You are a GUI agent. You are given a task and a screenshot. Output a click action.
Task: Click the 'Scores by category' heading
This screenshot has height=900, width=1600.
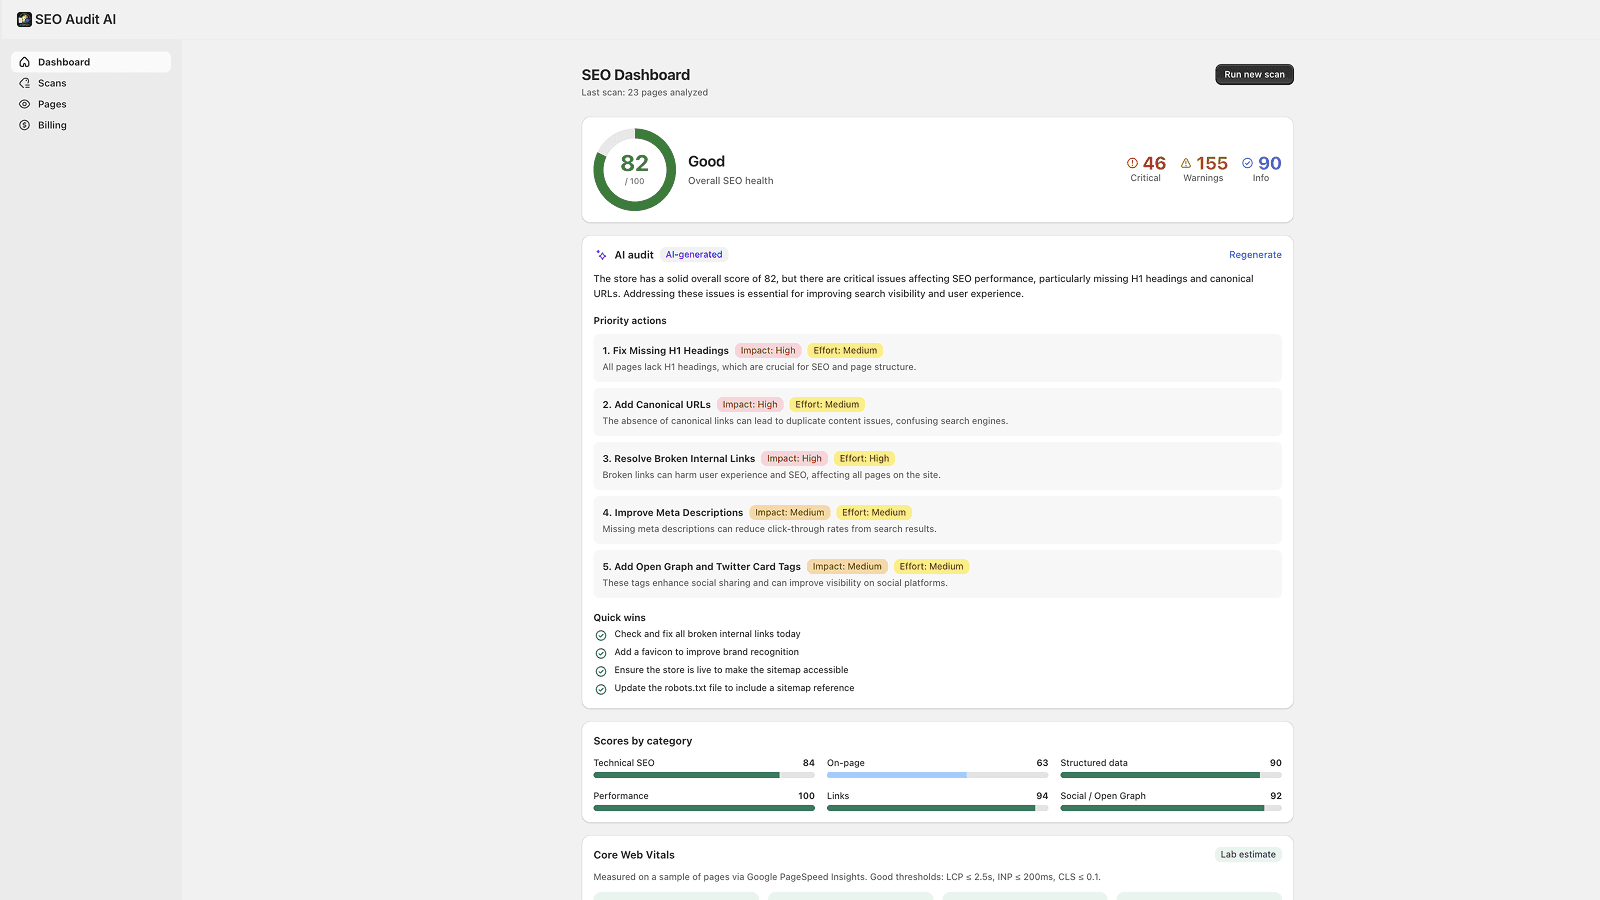point(643,741)
